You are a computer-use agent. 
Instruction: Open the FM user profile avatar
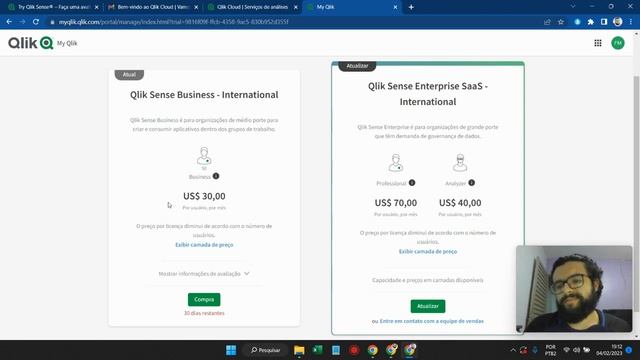pyautogui.click(x=618, y=43)
